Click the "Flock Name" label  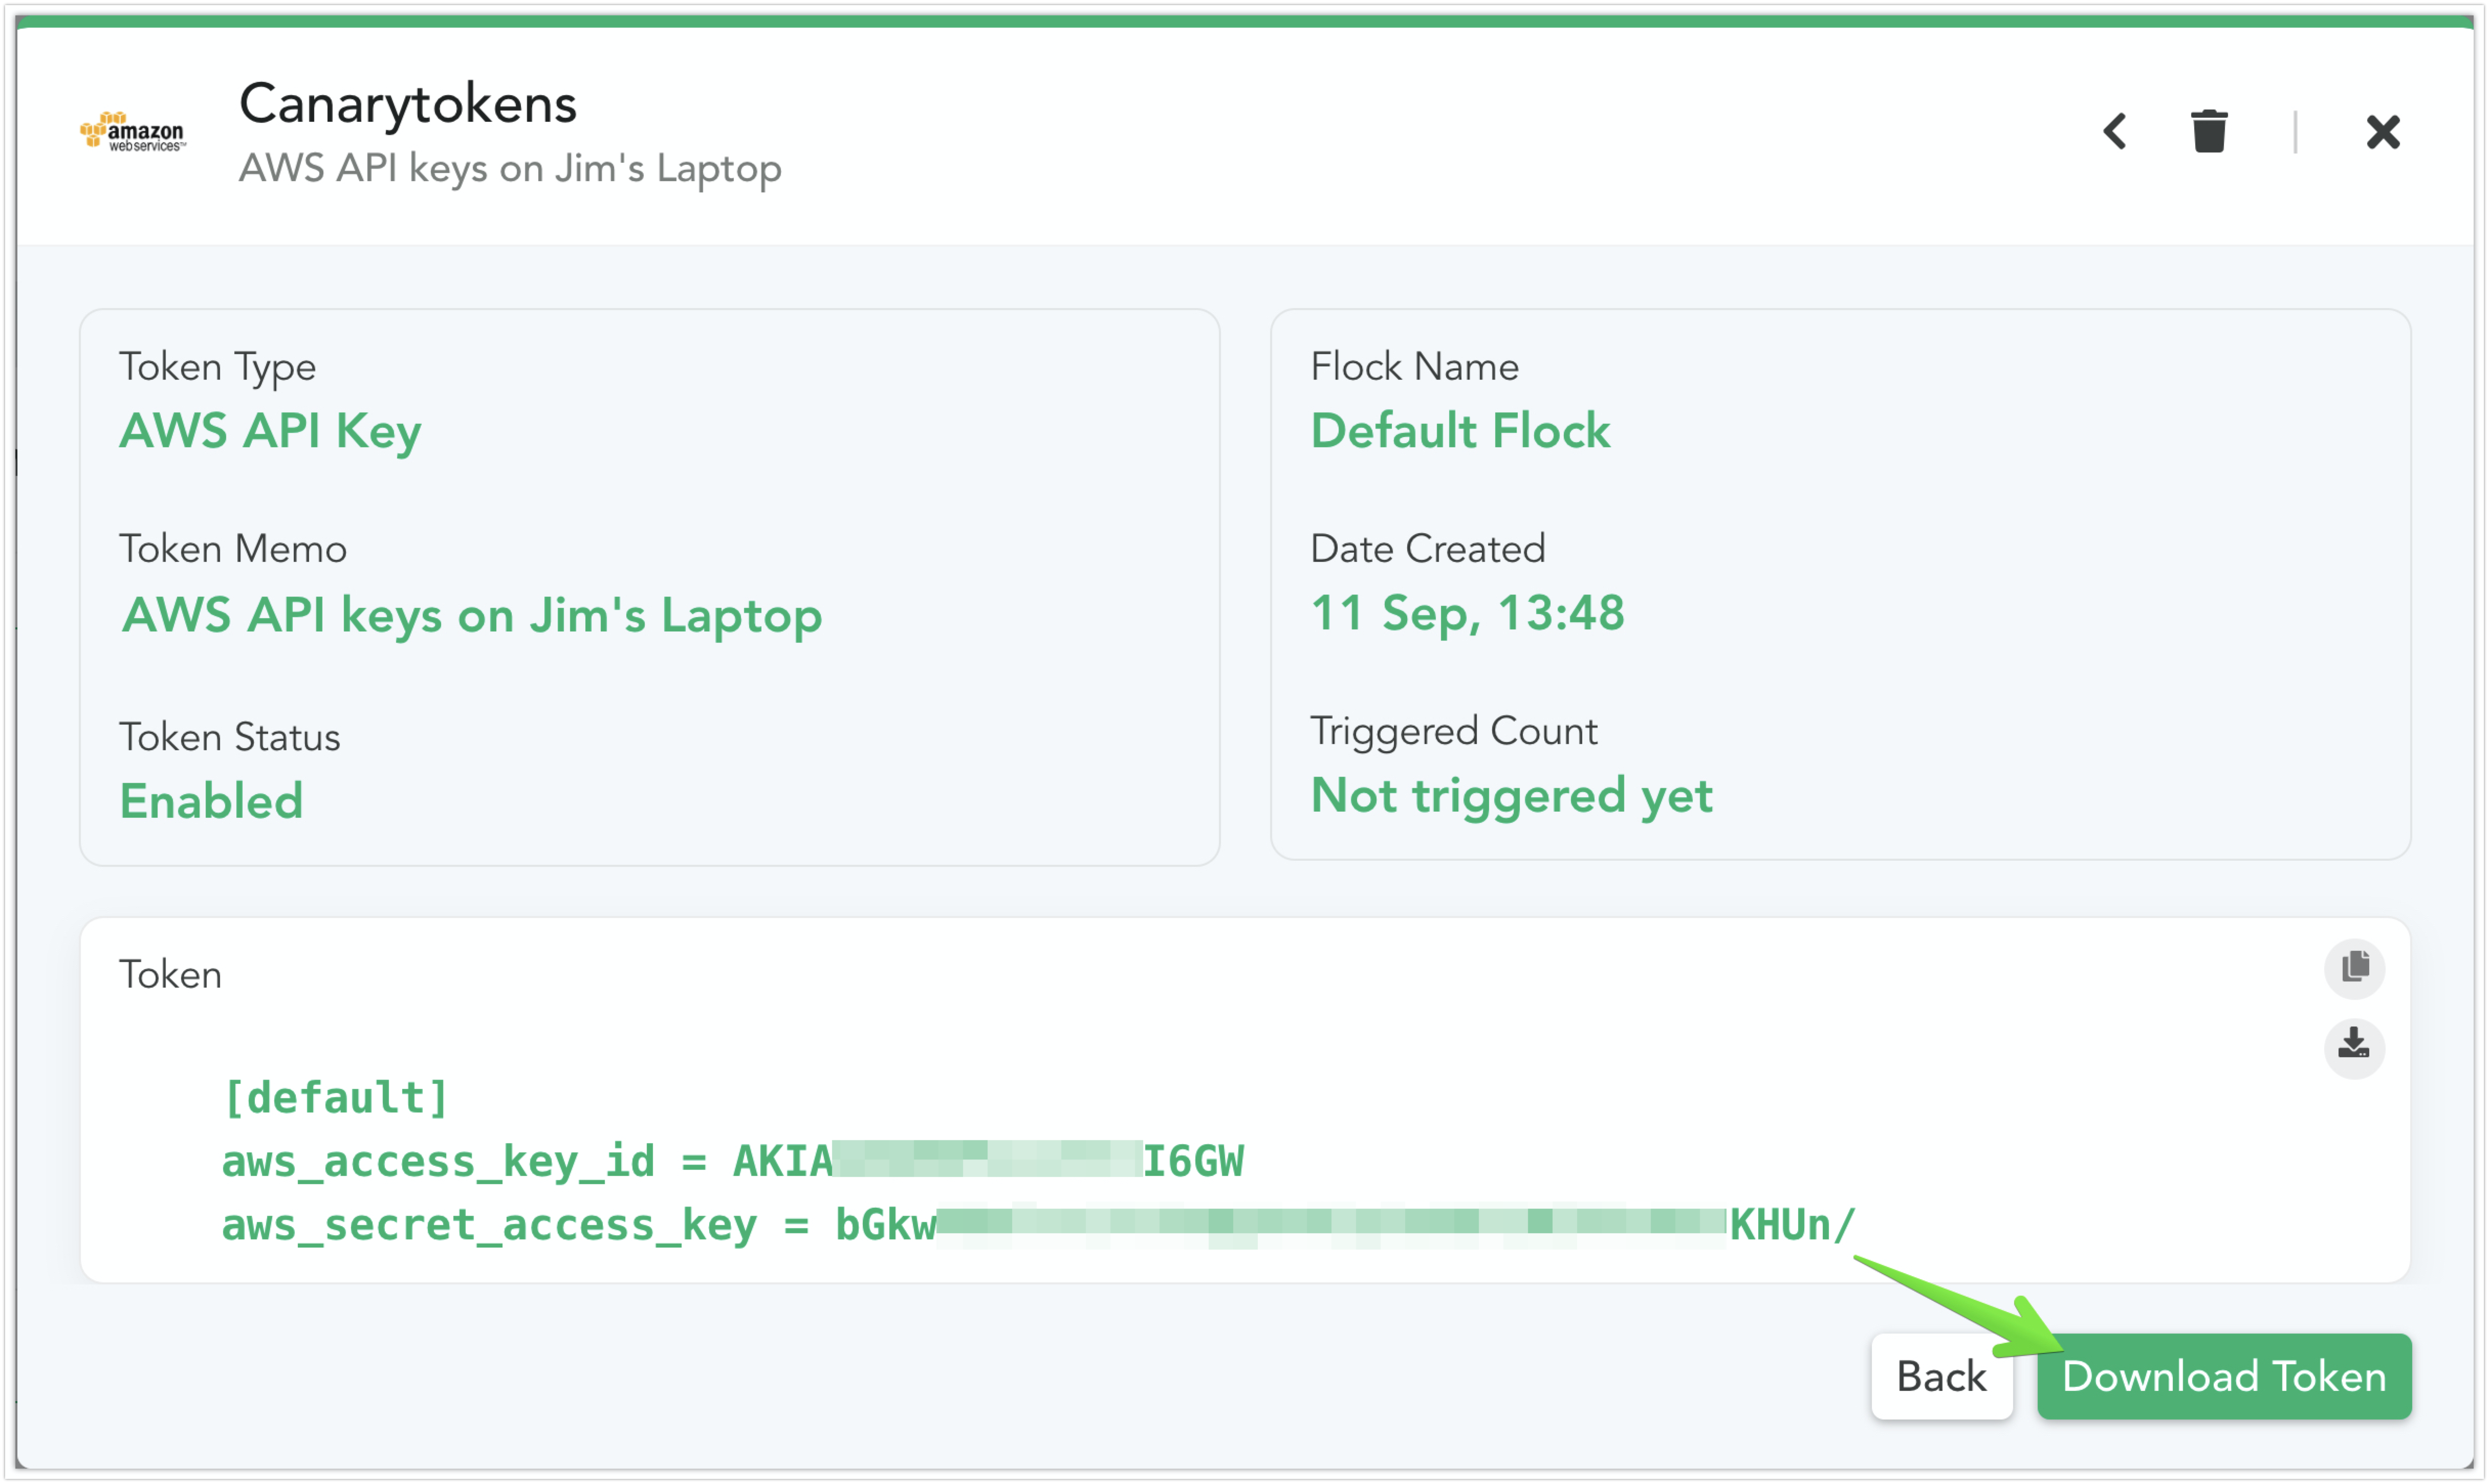tap(1414, 367)
